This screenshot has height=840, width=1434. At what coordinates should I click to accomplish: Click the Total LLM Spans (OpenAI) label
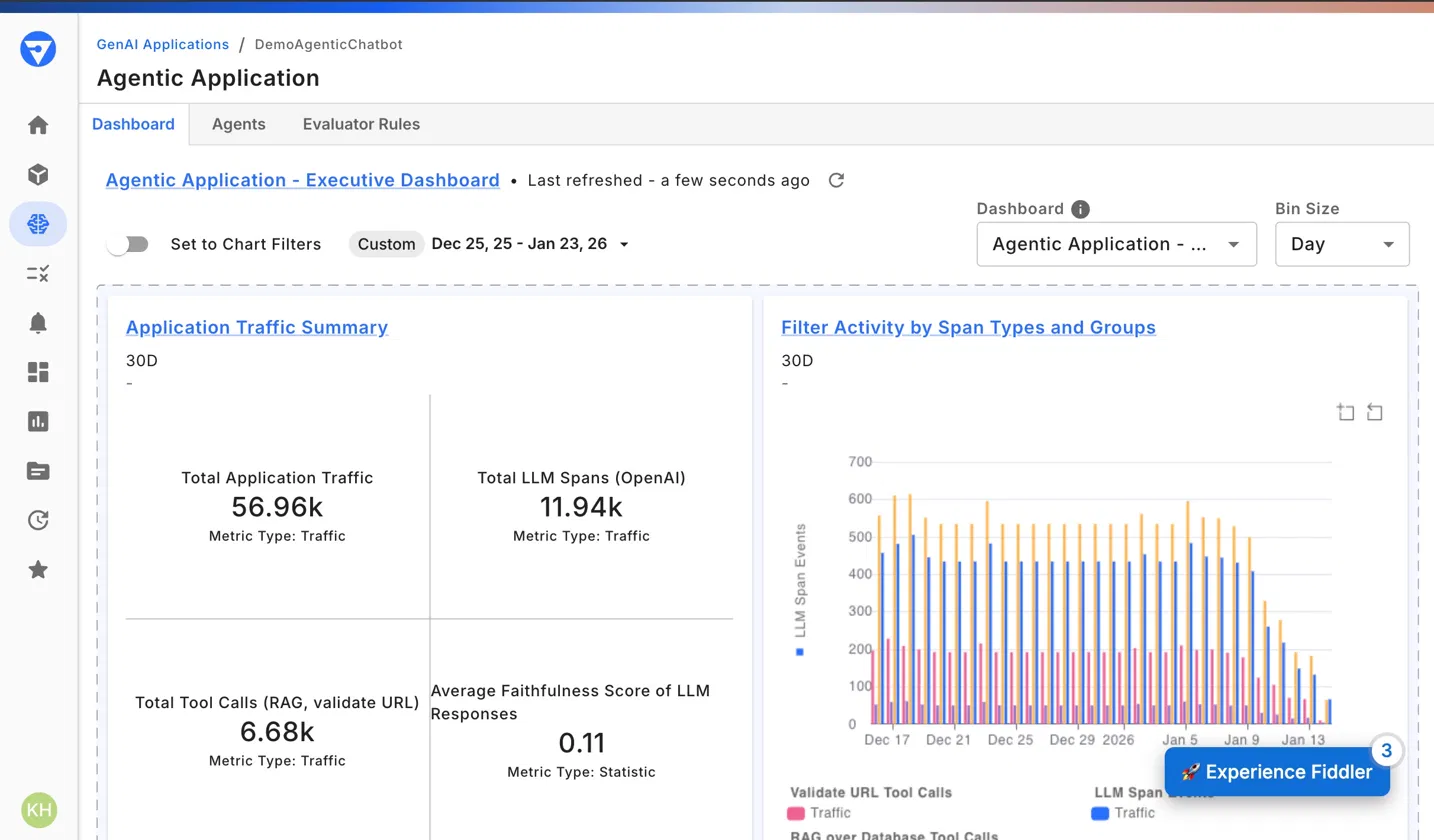pos(581,478)
